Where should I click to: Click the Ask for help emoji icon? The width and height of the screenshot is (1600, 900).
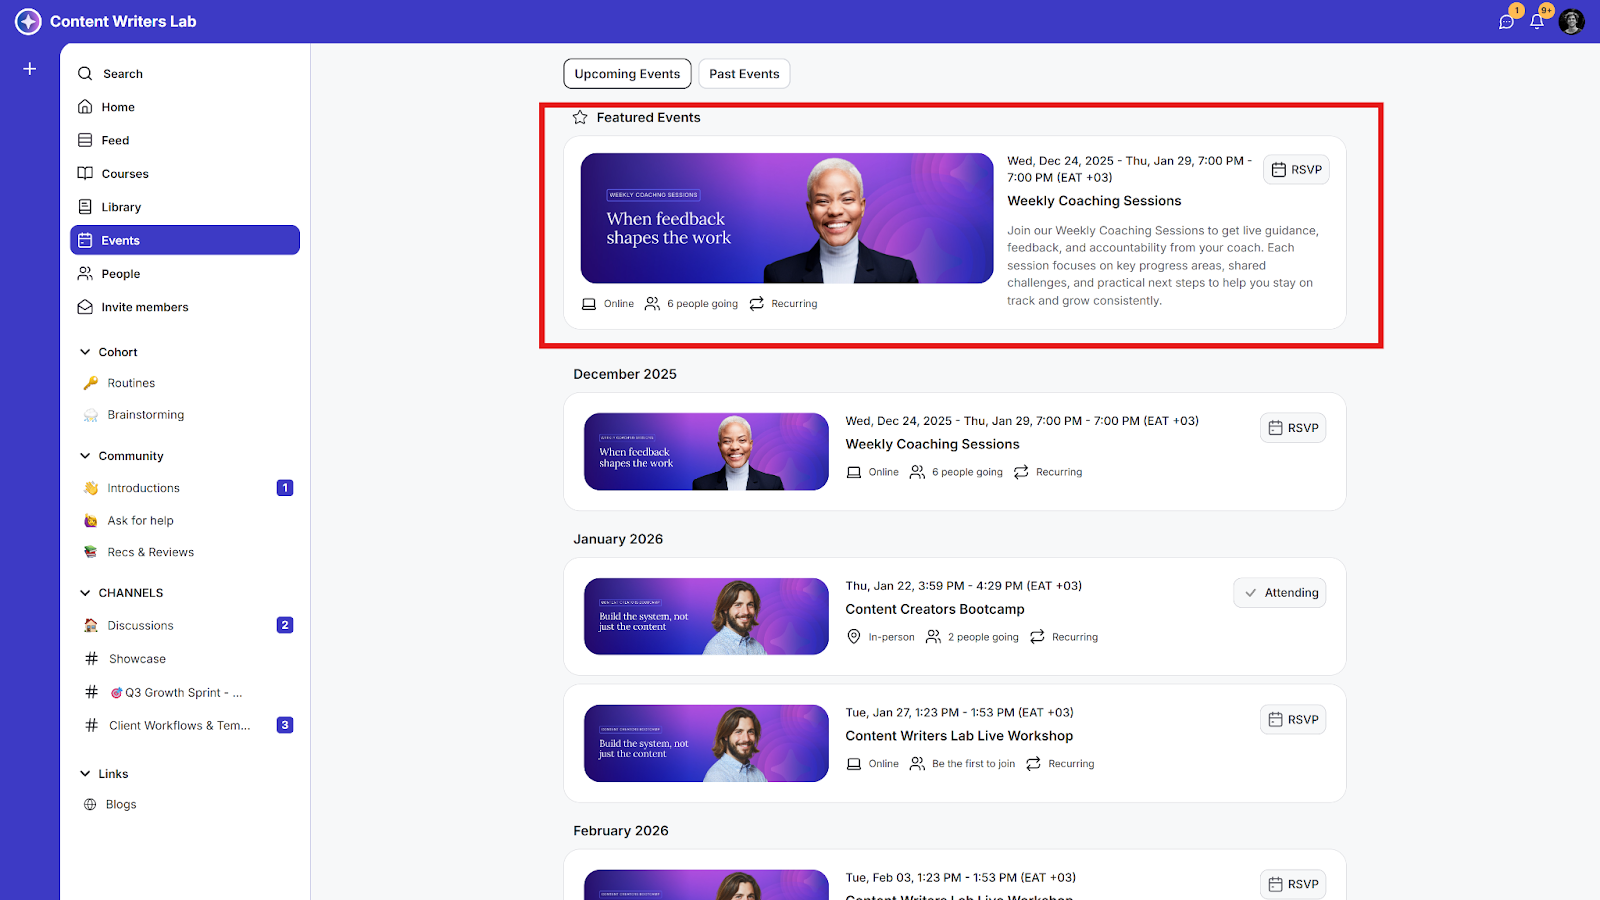[x=91, y=521]
